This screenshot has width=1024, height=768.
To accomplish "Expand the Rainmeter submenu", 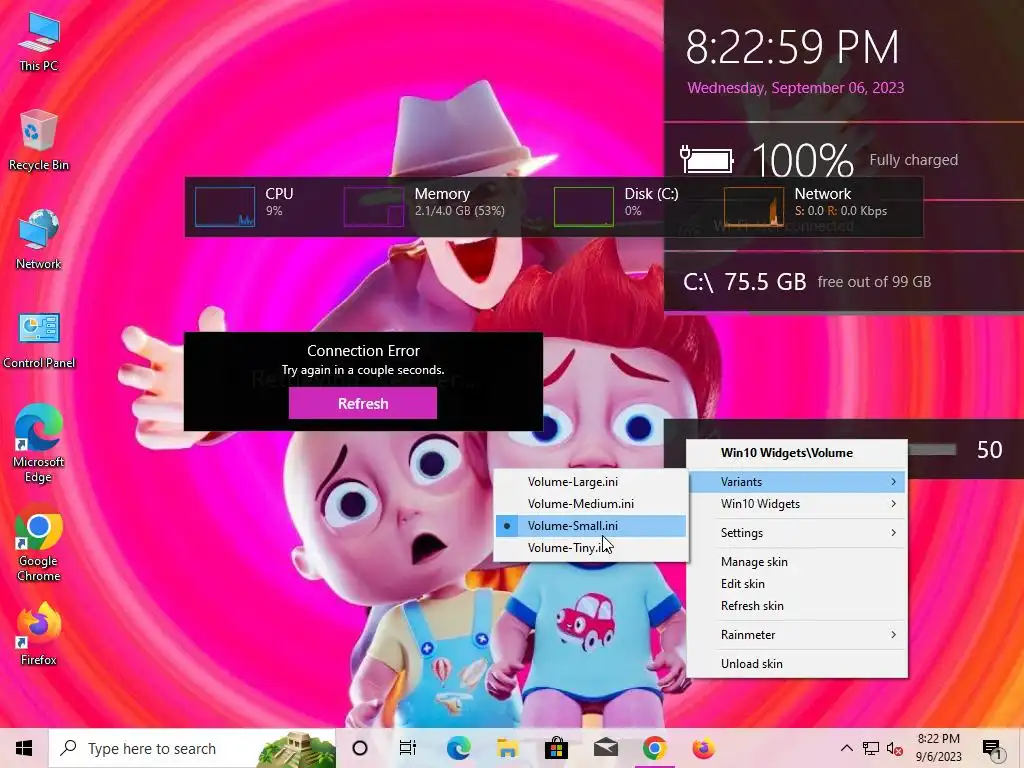I will (797, 635).
